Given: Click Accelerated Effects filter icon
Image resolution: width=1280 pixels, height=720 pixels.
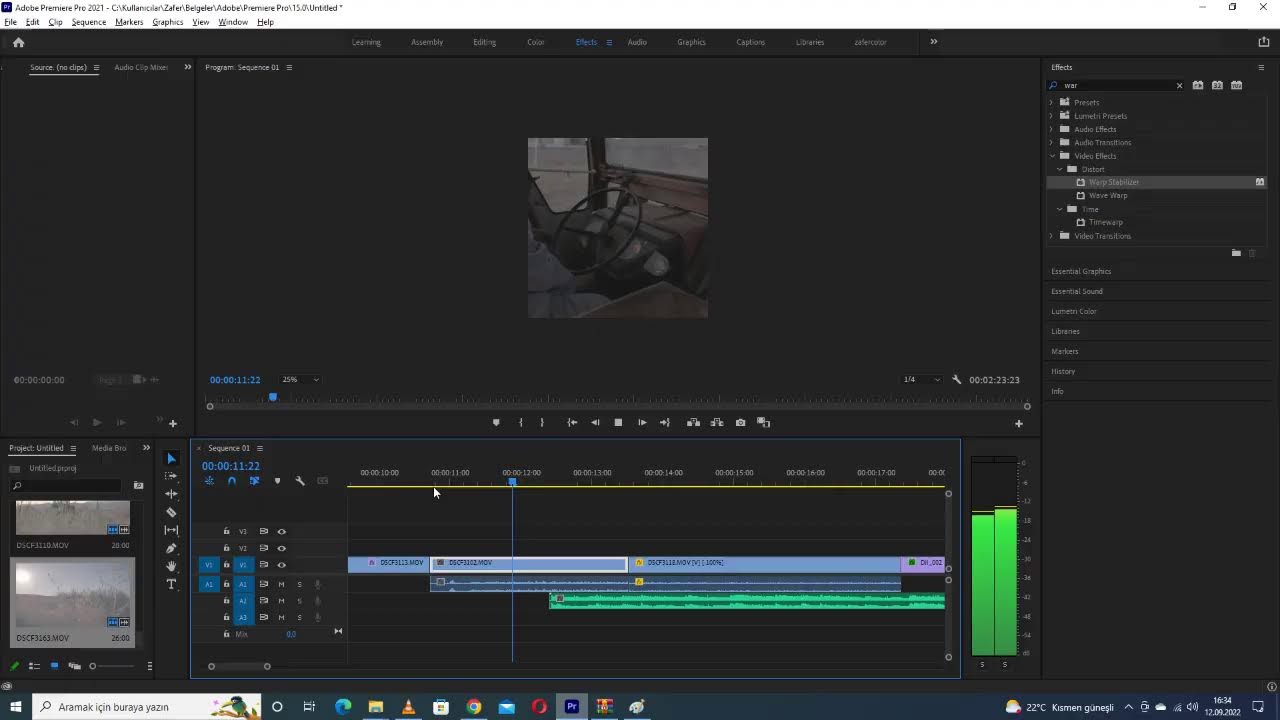Looking at the screenshot, I should point(1198,85).
